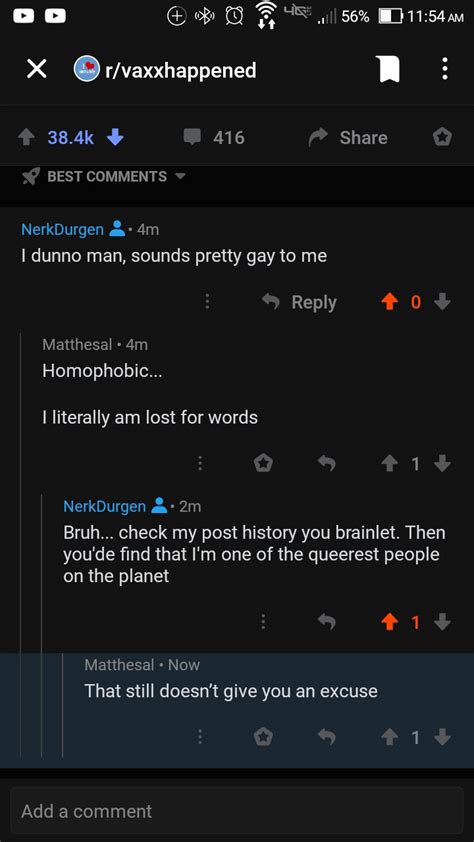Upvote the 'That still doesn't give' comment
This screenshot has width=474, height=842.
click(x=389, y=738)
